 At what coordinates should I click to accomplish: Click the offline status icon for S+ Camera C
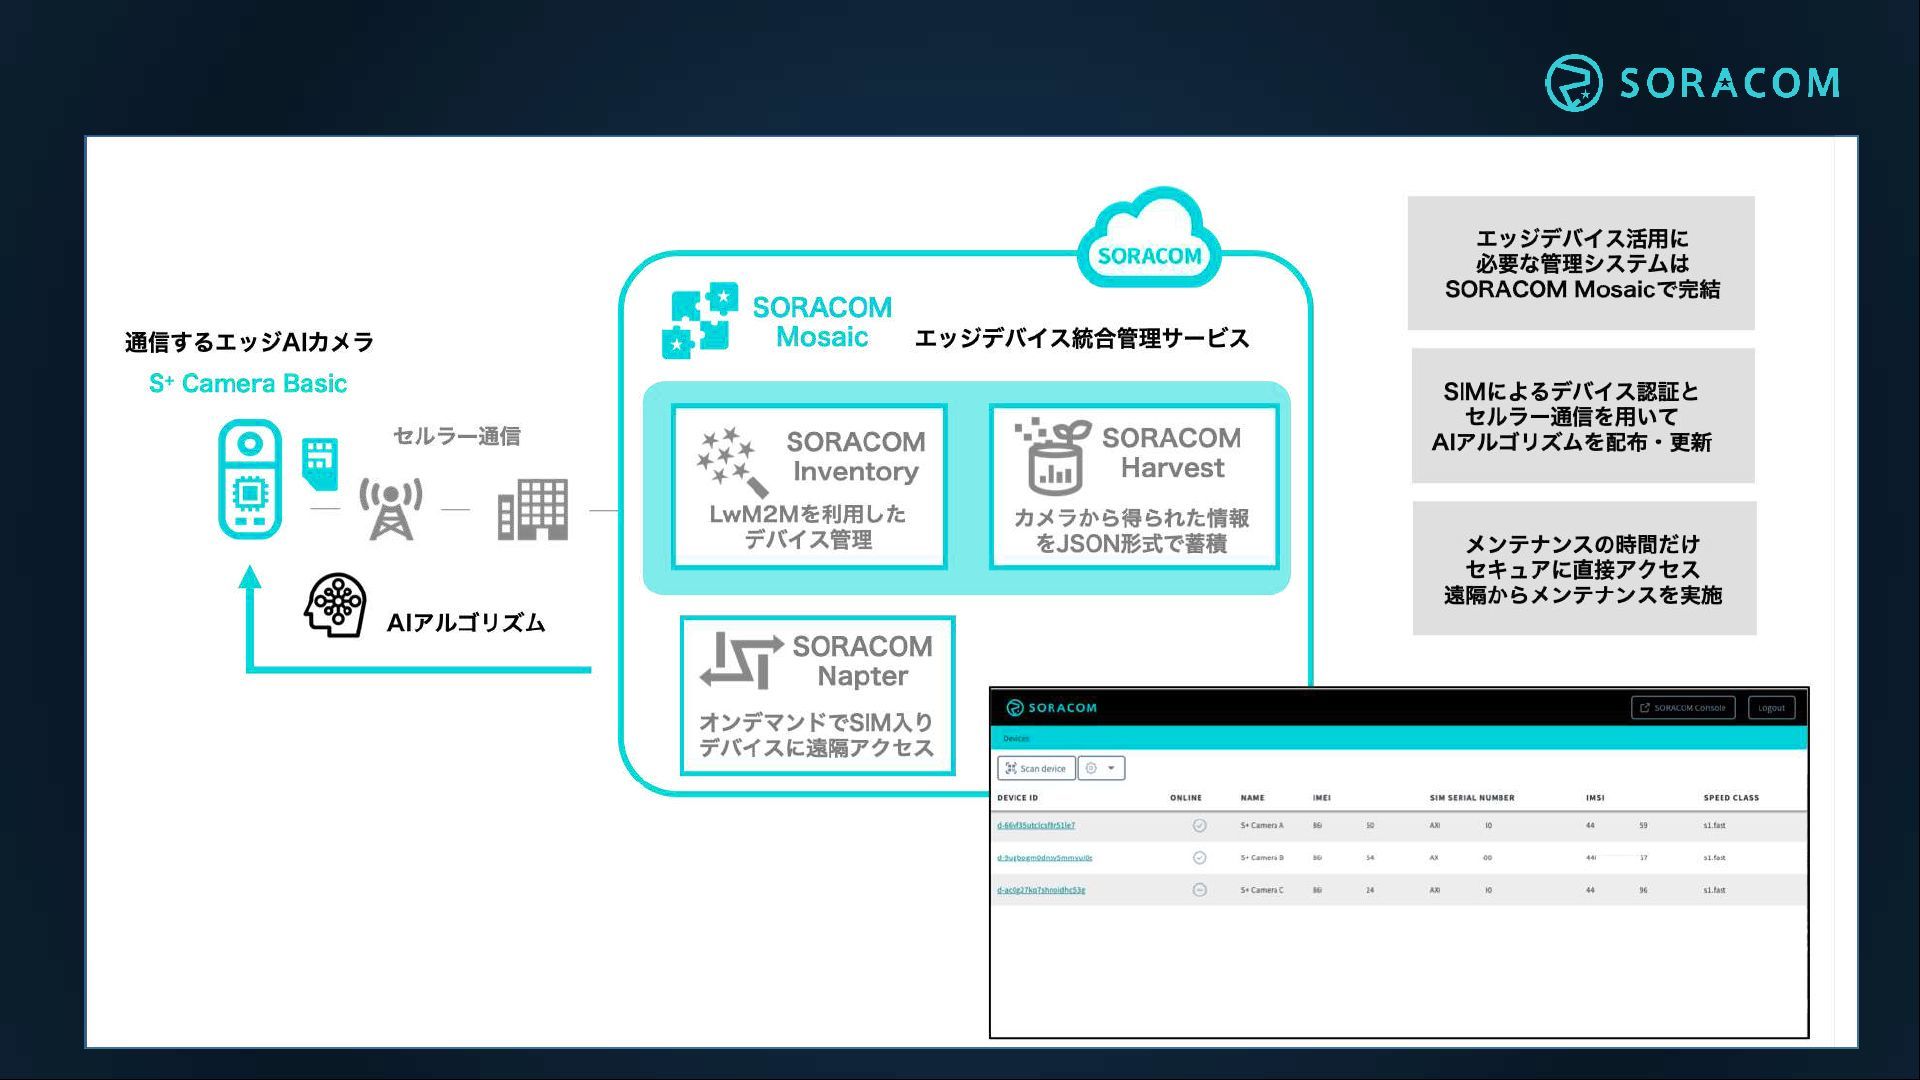(x=1199, y=890)
